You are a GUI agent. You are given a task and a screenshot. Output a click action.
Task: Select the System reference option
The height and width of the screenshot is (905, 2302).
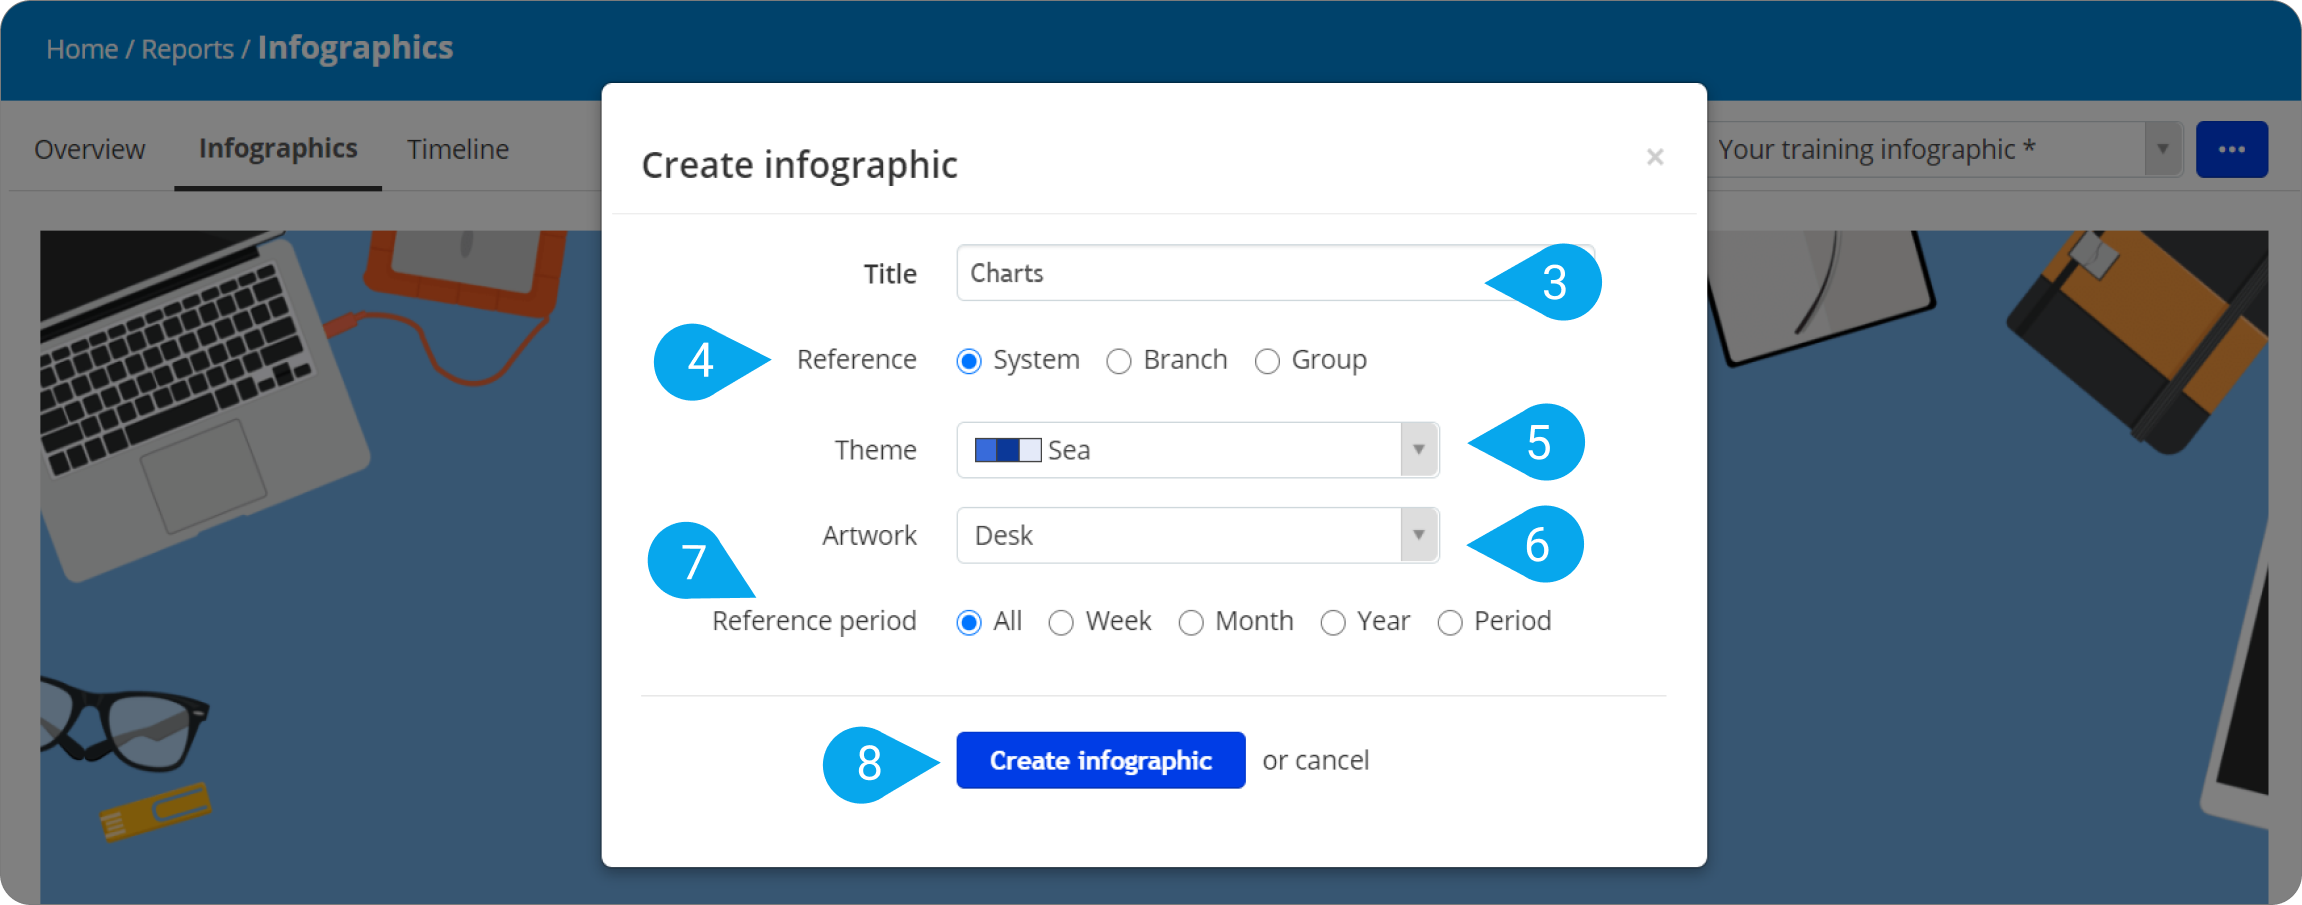[x=968, y=361]
